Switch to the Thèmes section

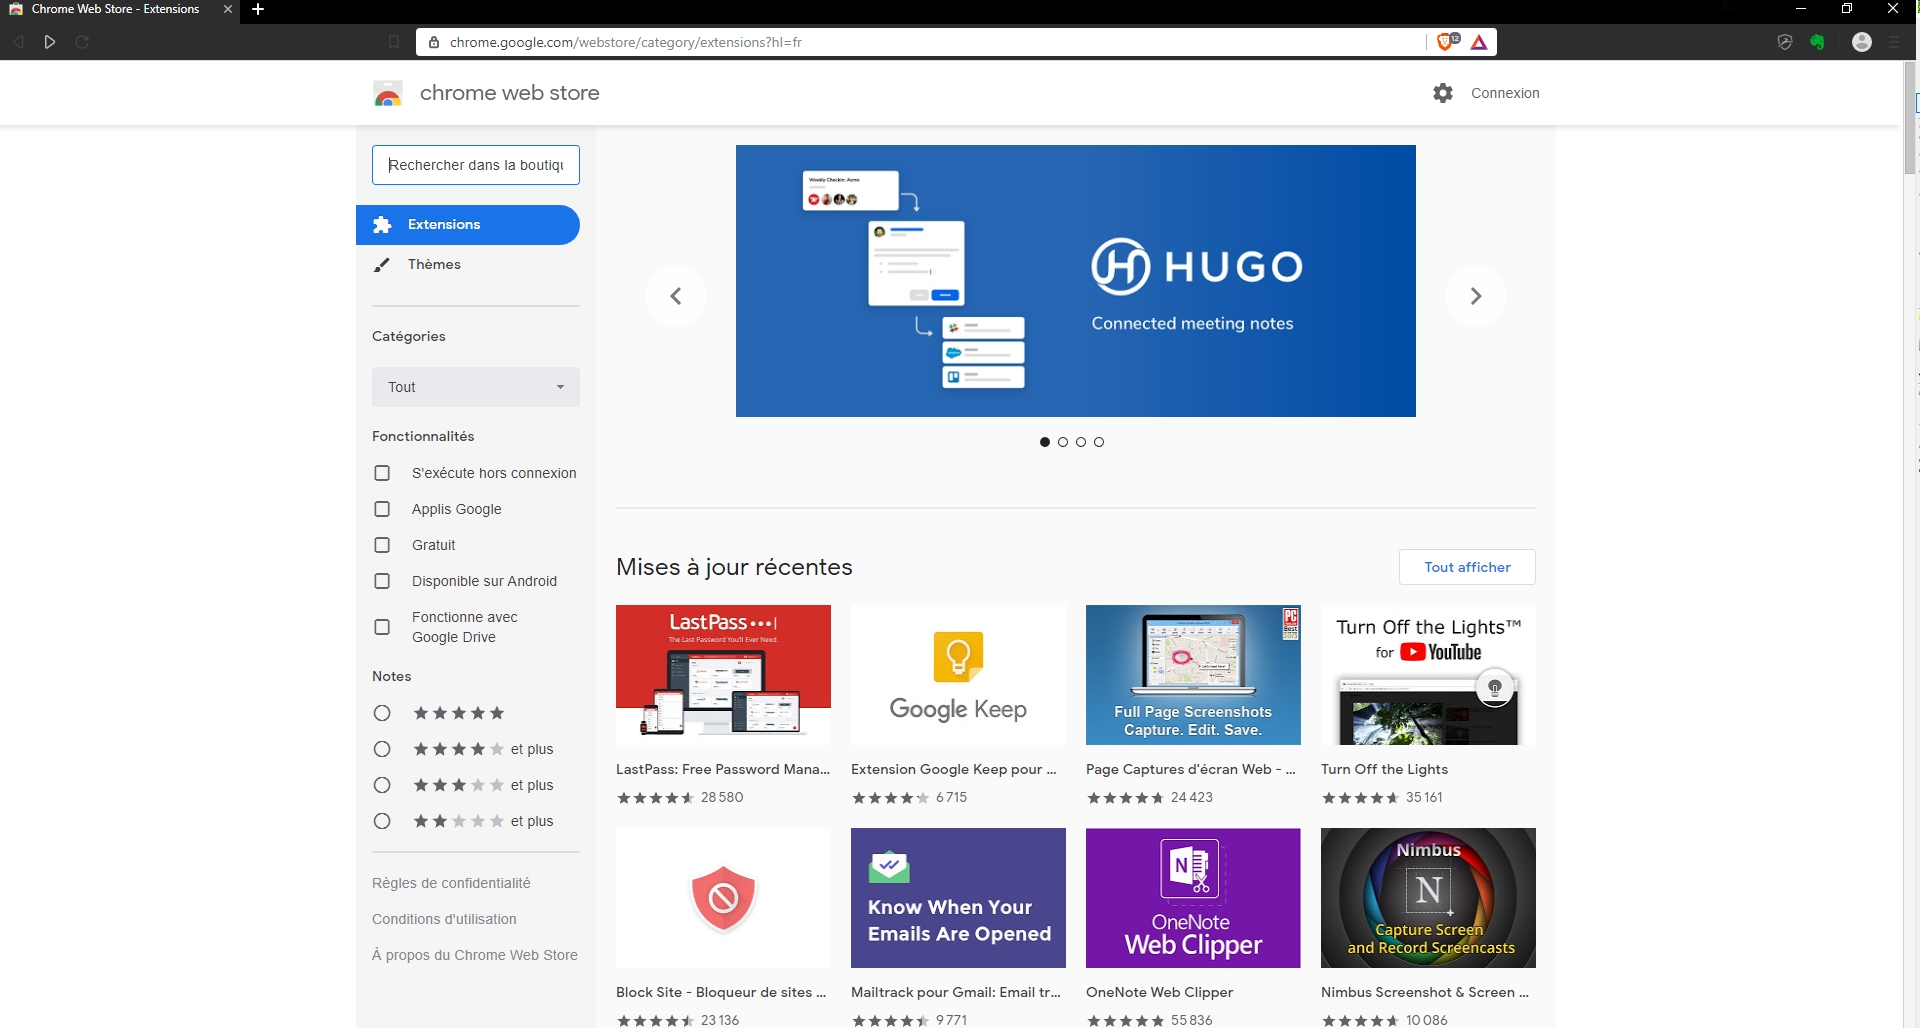point(434,265)
